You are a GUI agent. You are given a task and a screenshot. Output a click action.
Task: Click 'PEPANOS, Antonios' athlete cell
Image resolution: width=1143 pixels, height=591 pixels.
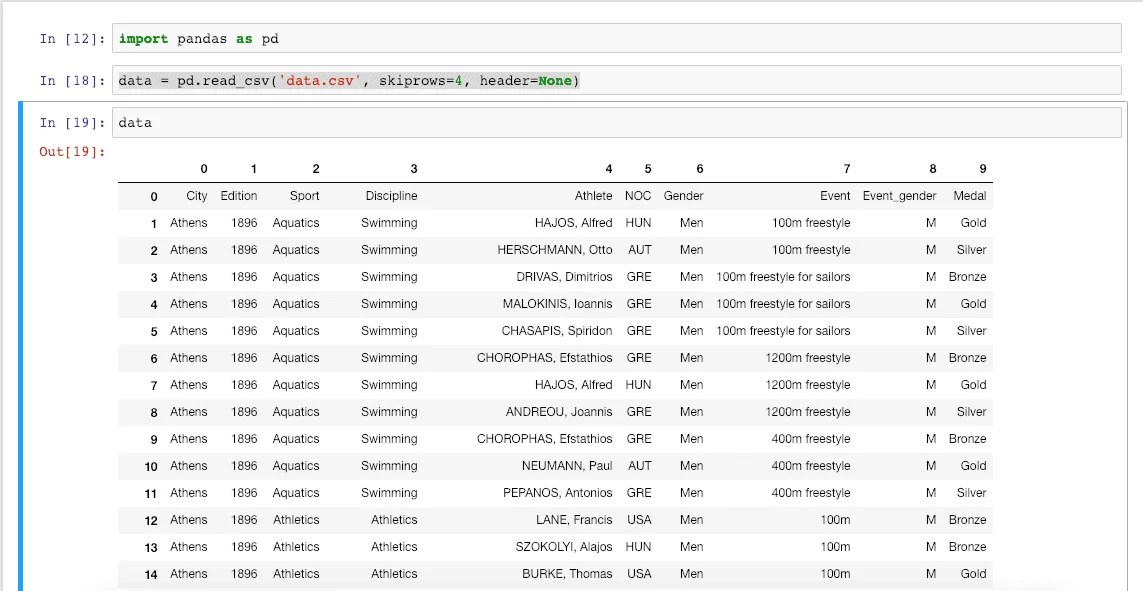coord(558,493)
